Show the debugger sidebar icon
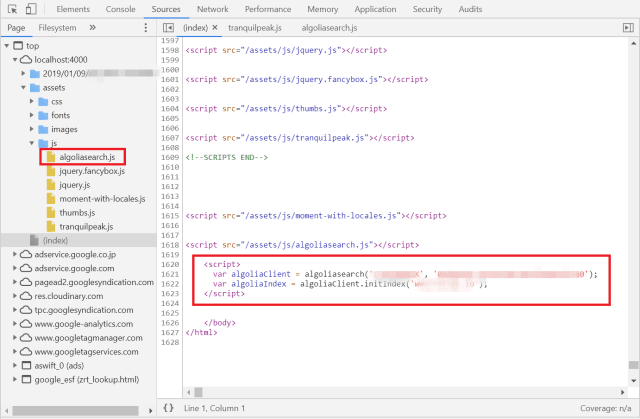 [x=628, y=27]
